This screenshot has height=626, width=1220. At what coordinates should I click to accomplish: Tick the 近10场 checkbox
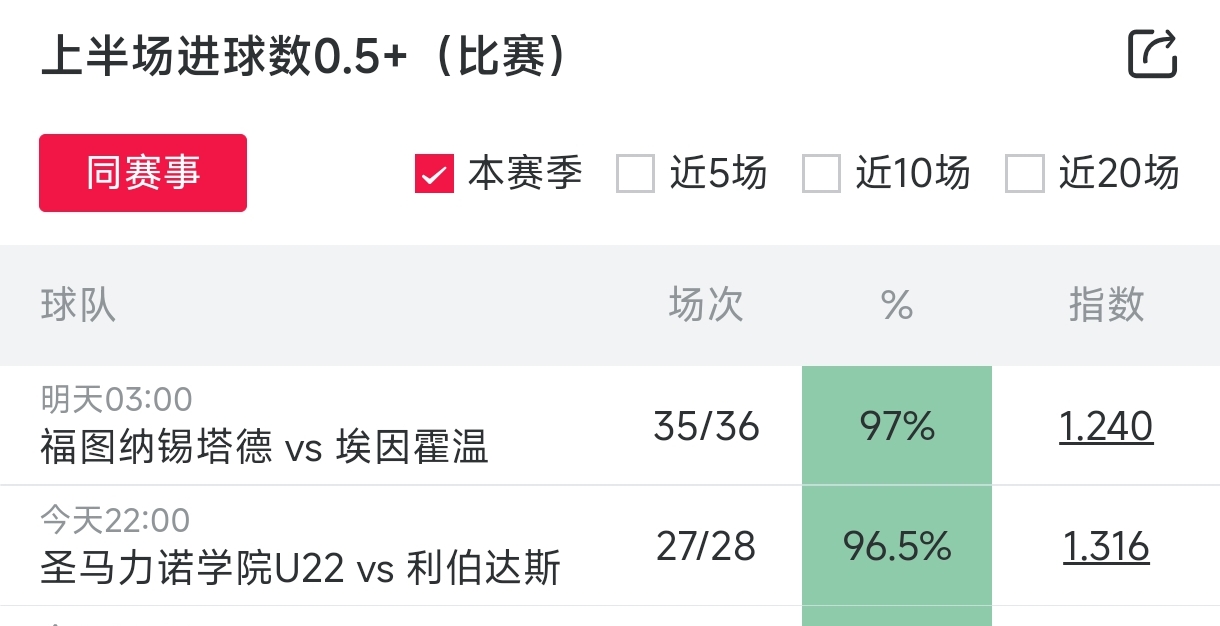pyautogui.click(x=821, y=174)
